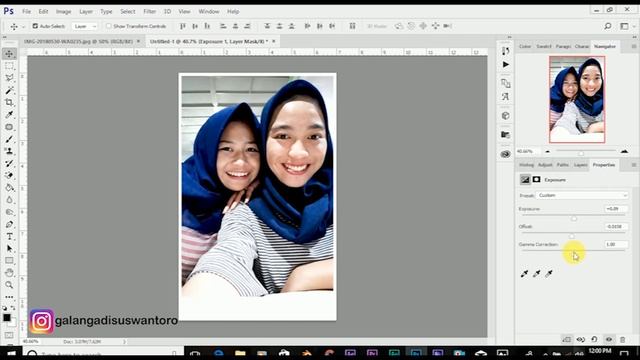Click the Exposure value input field
Viewport: 640px width, 360px height.
pos(616,209)
